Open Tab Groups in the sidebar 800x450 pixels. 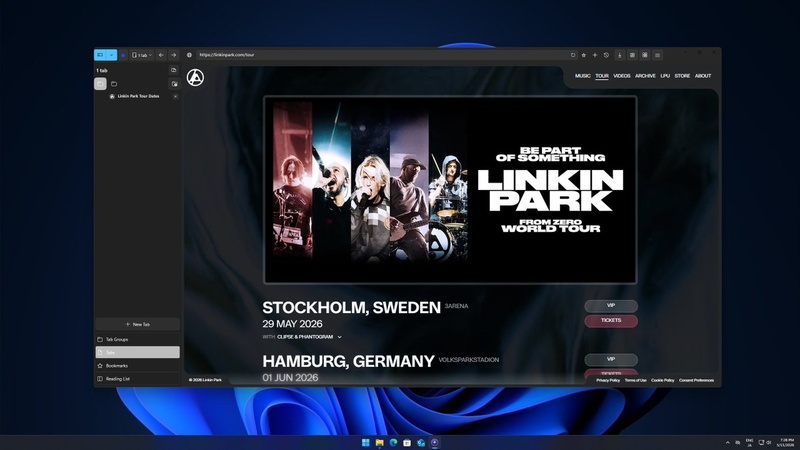(138, 339)
